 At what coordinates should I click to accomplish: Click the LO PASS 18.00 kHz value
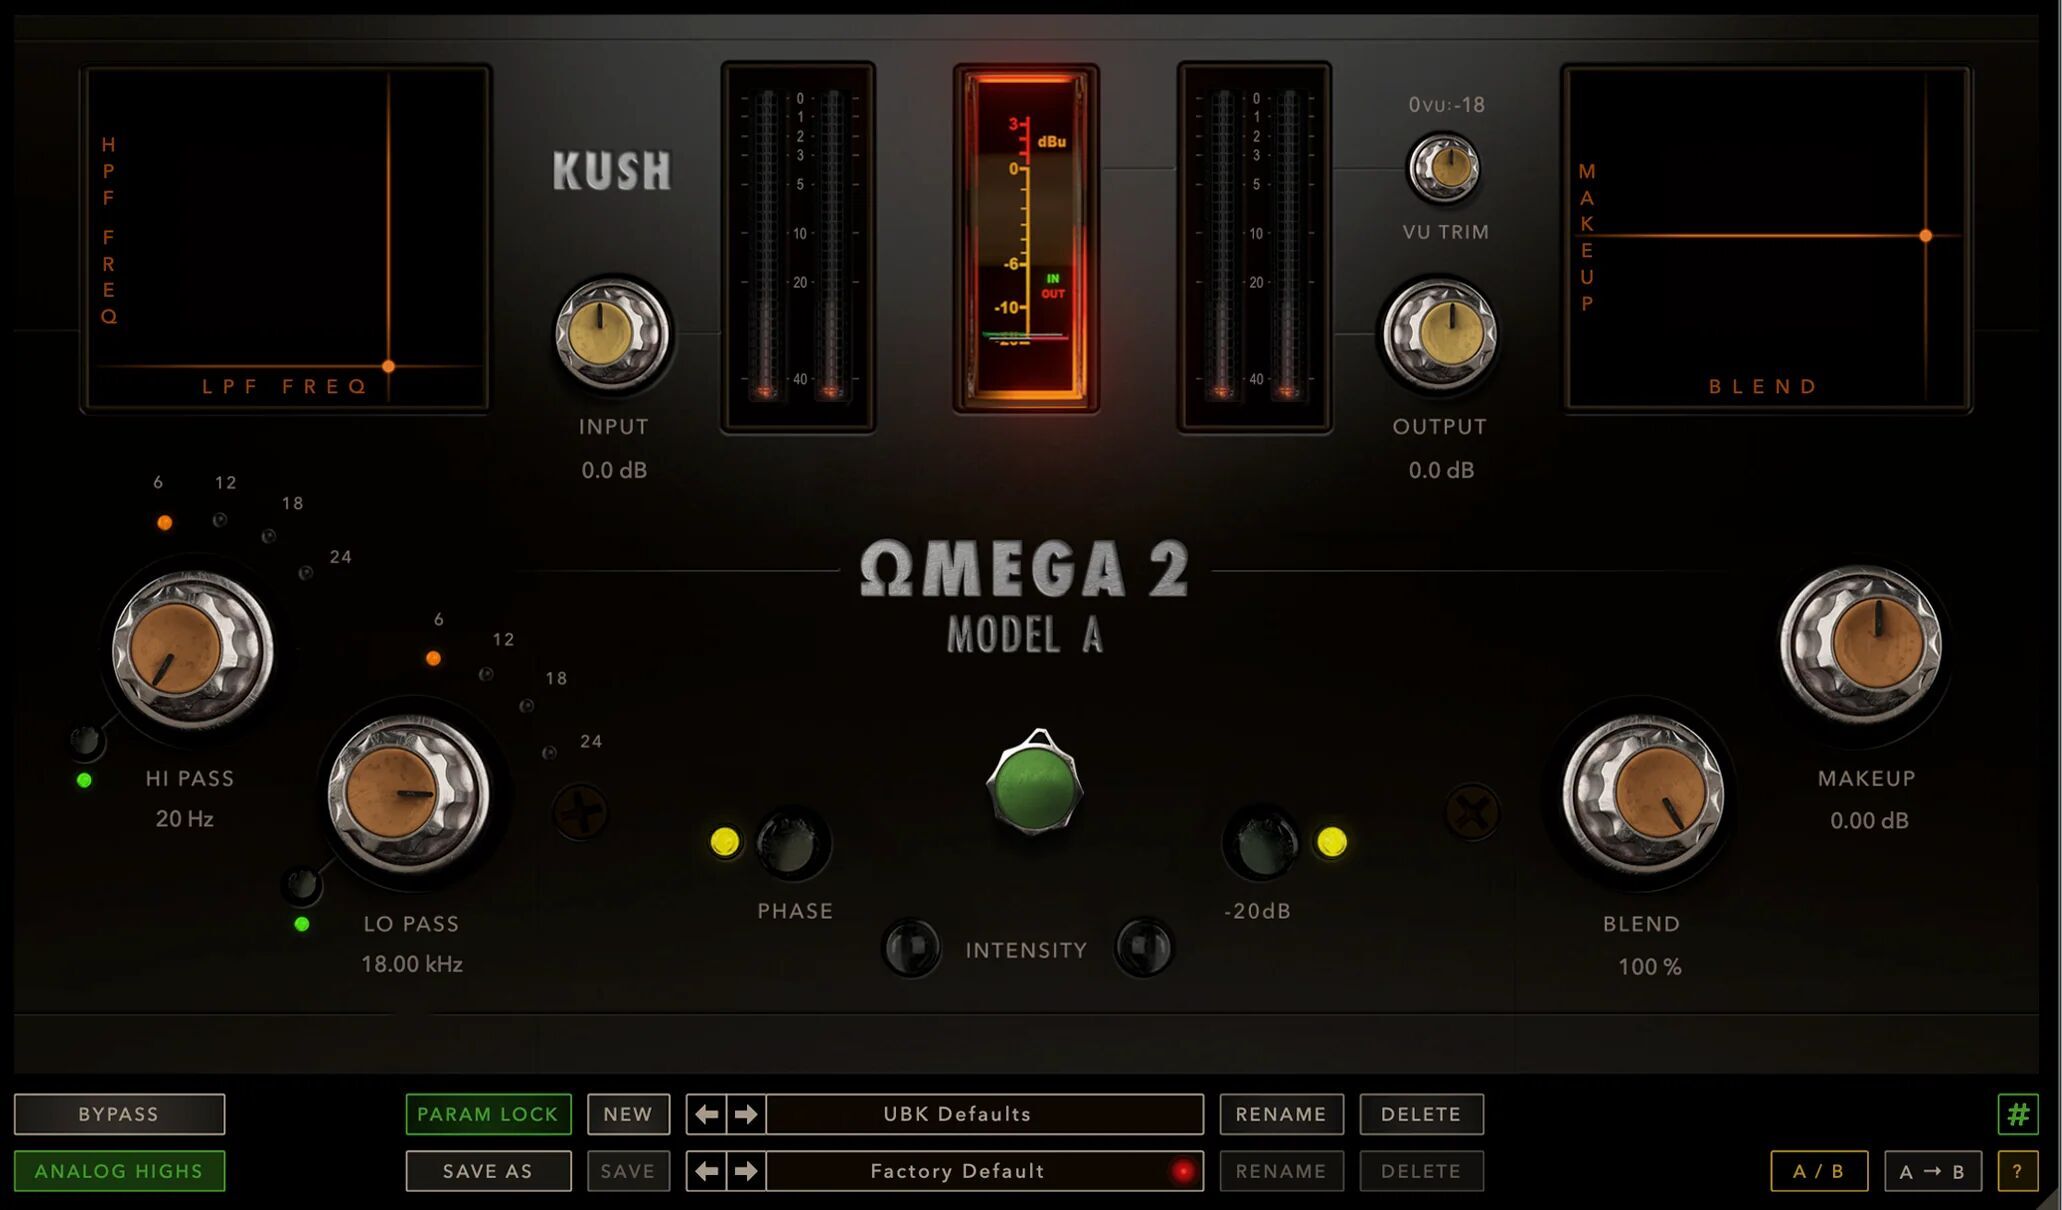pos(412,964)
